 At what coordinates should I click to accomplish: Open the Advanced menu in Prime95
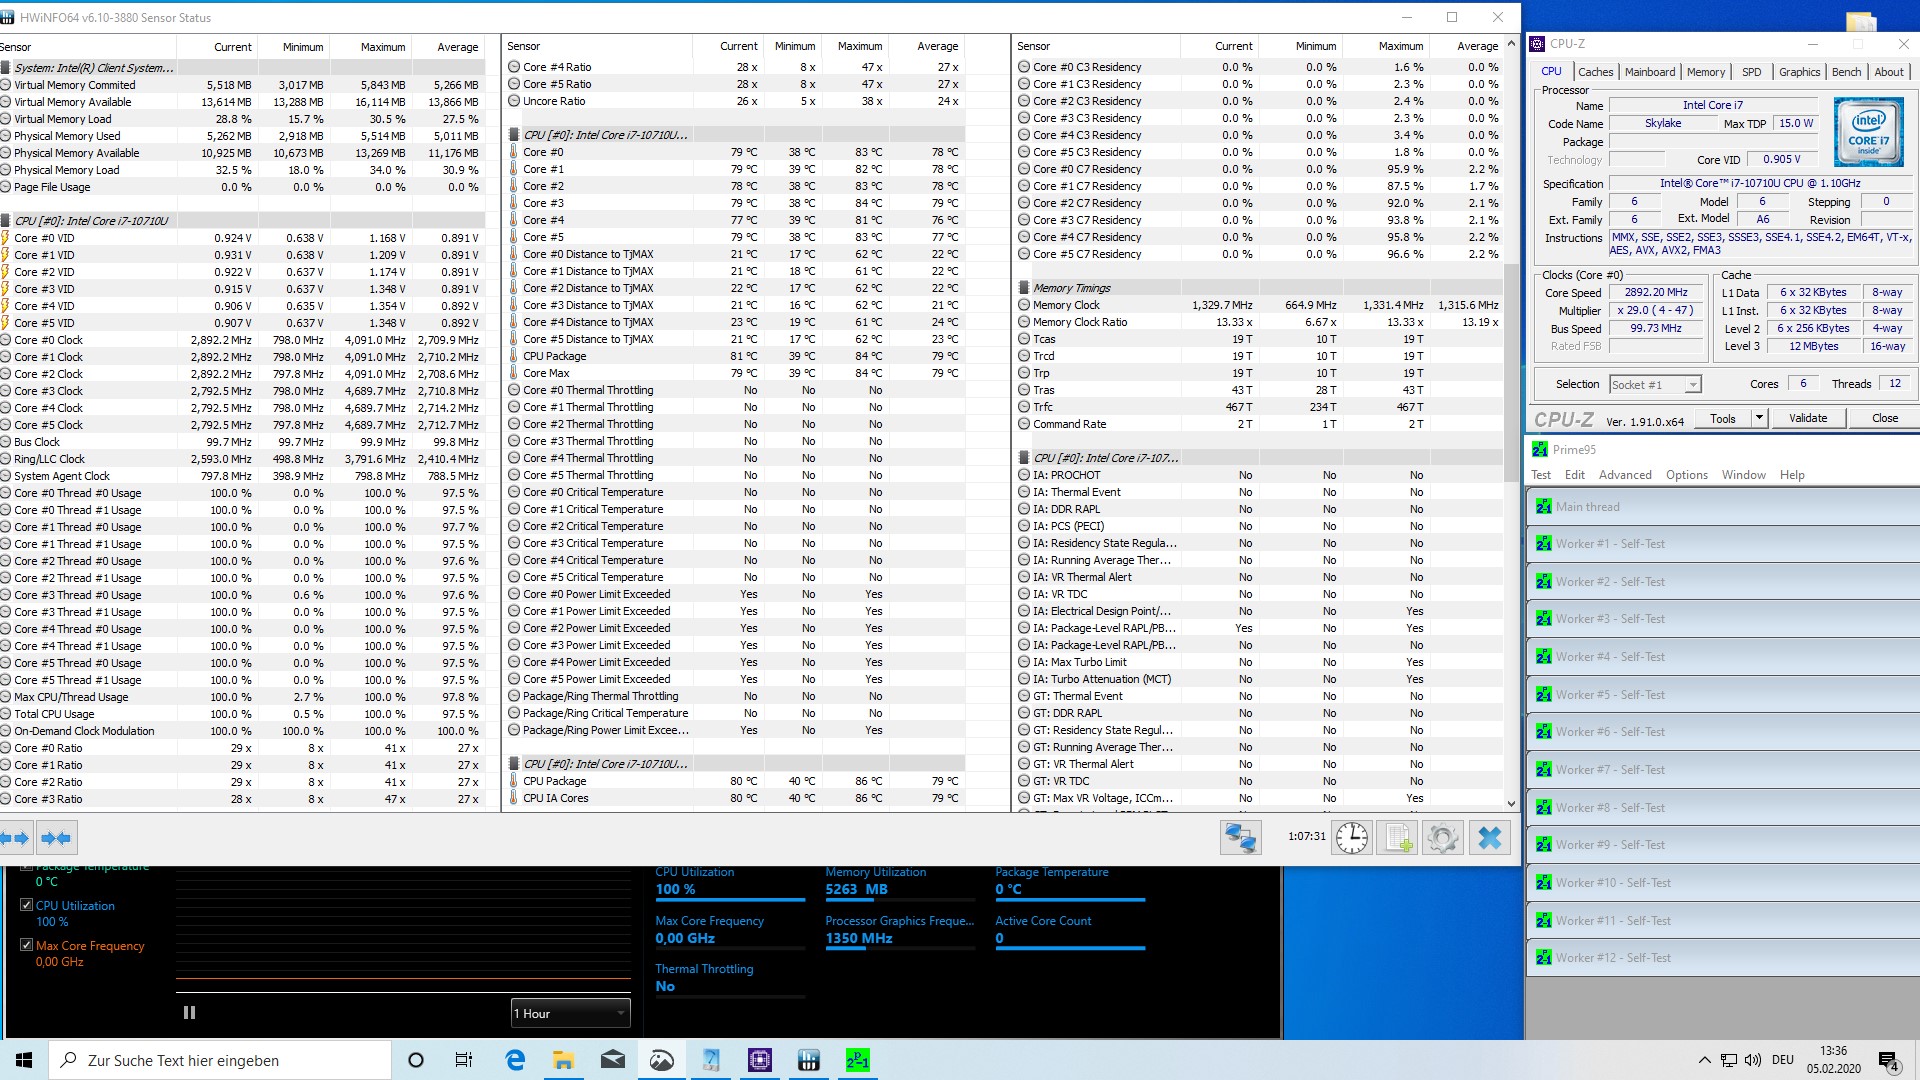point(1624,475)
